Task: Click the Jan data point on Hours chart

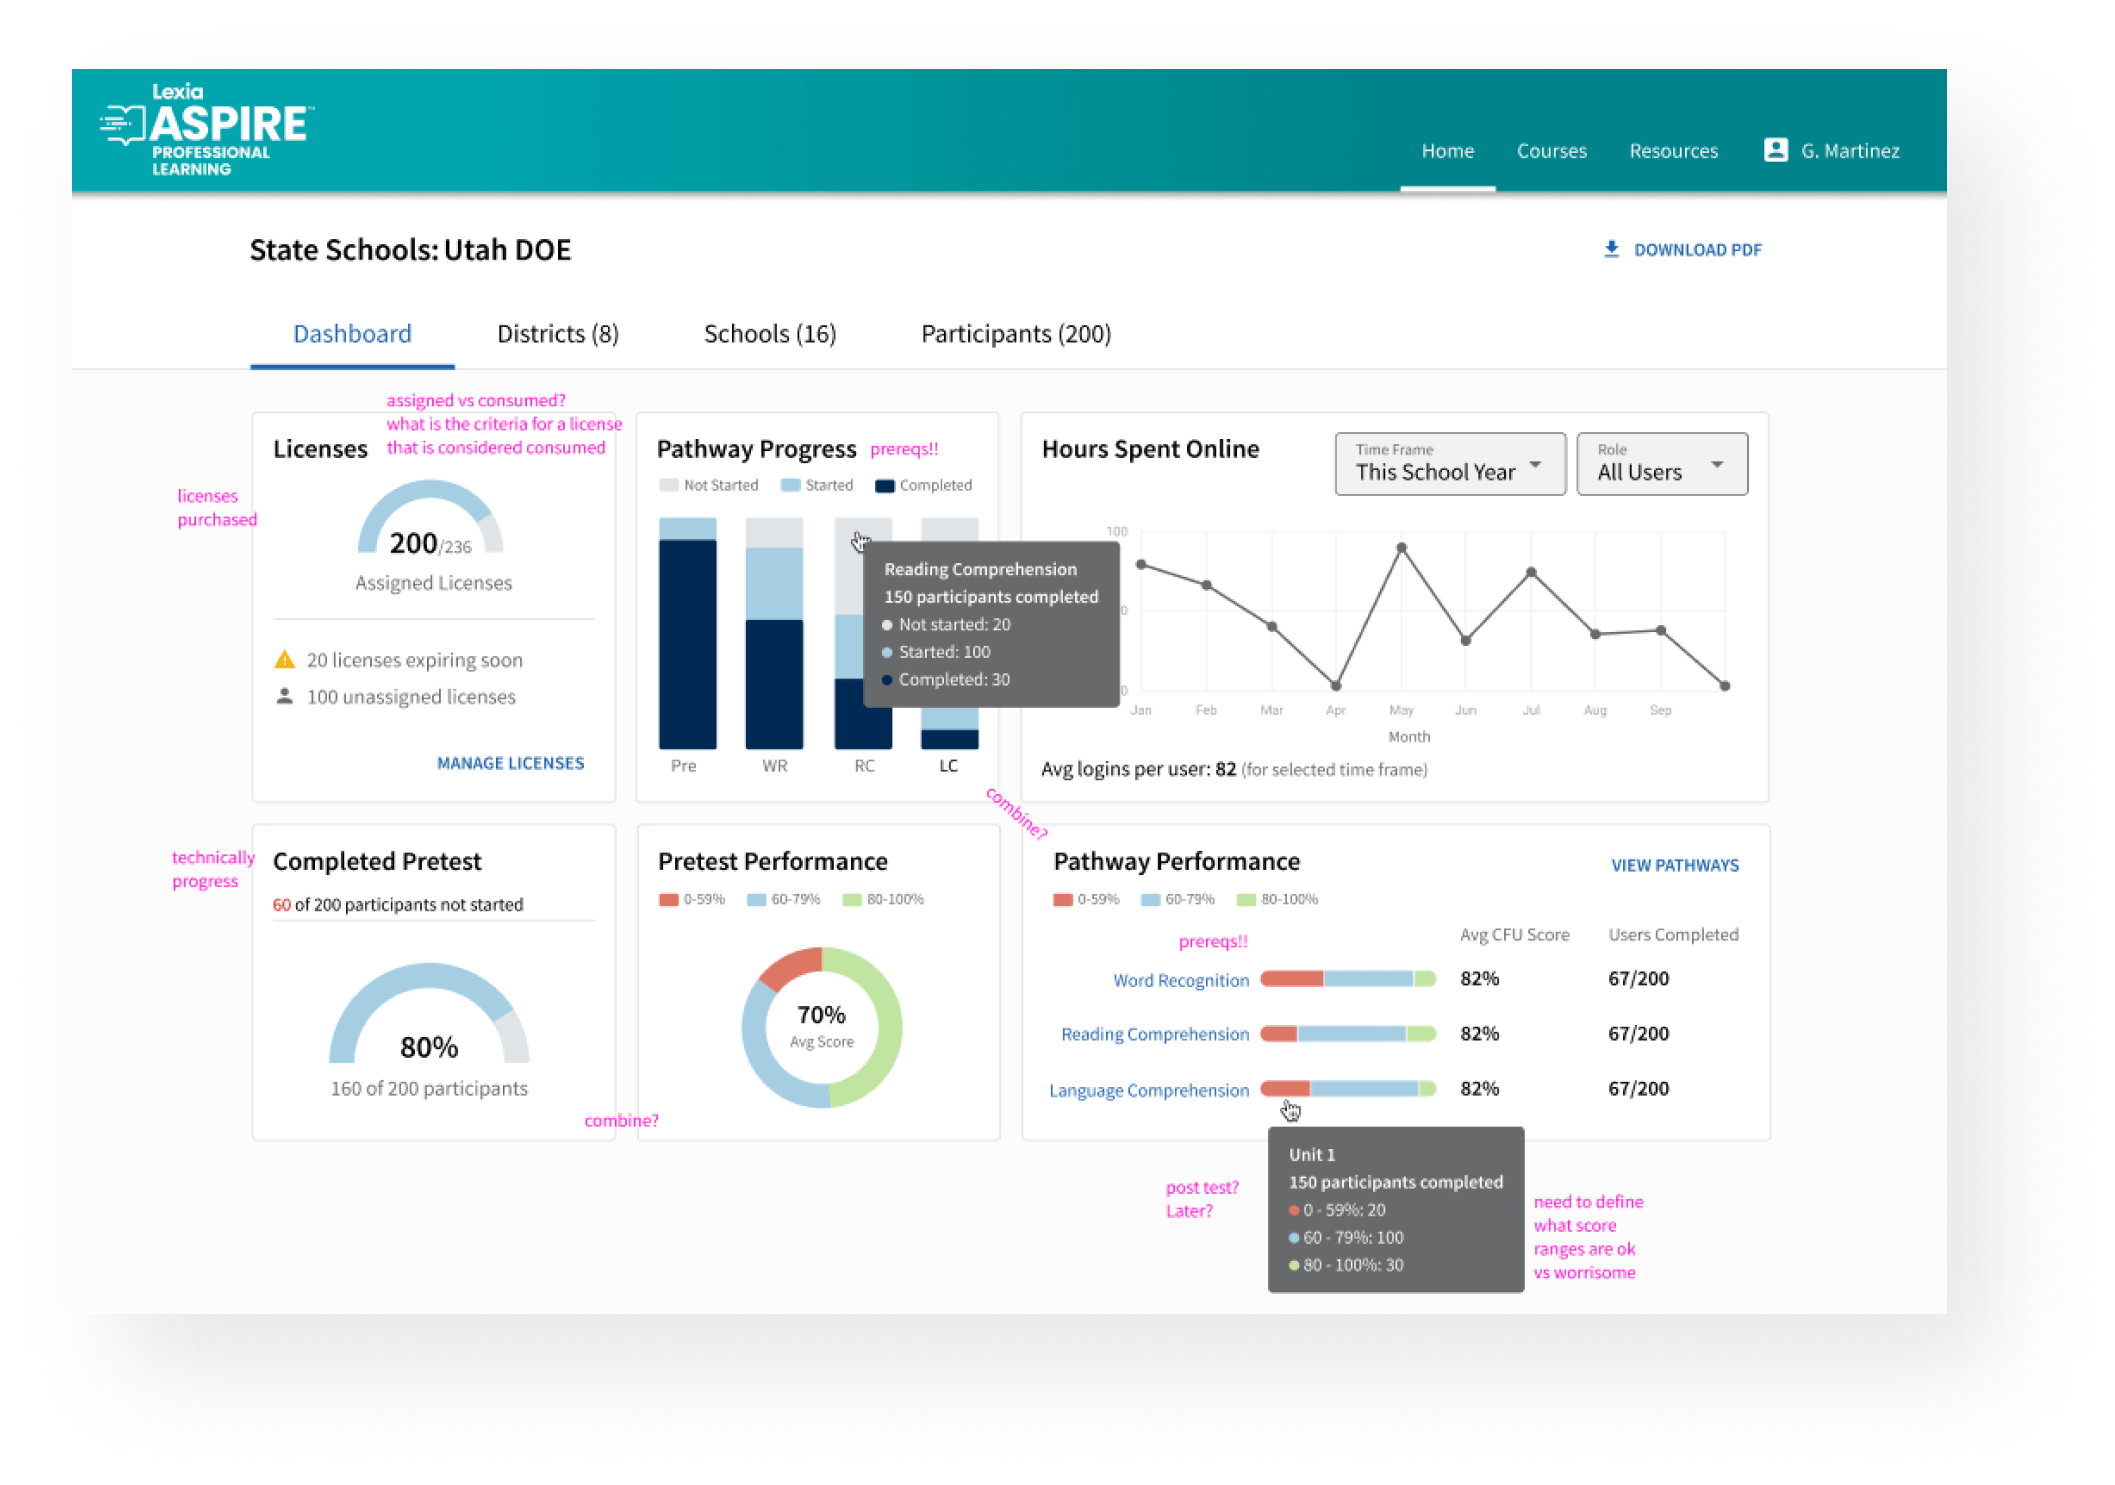Action: point(1141,565)
